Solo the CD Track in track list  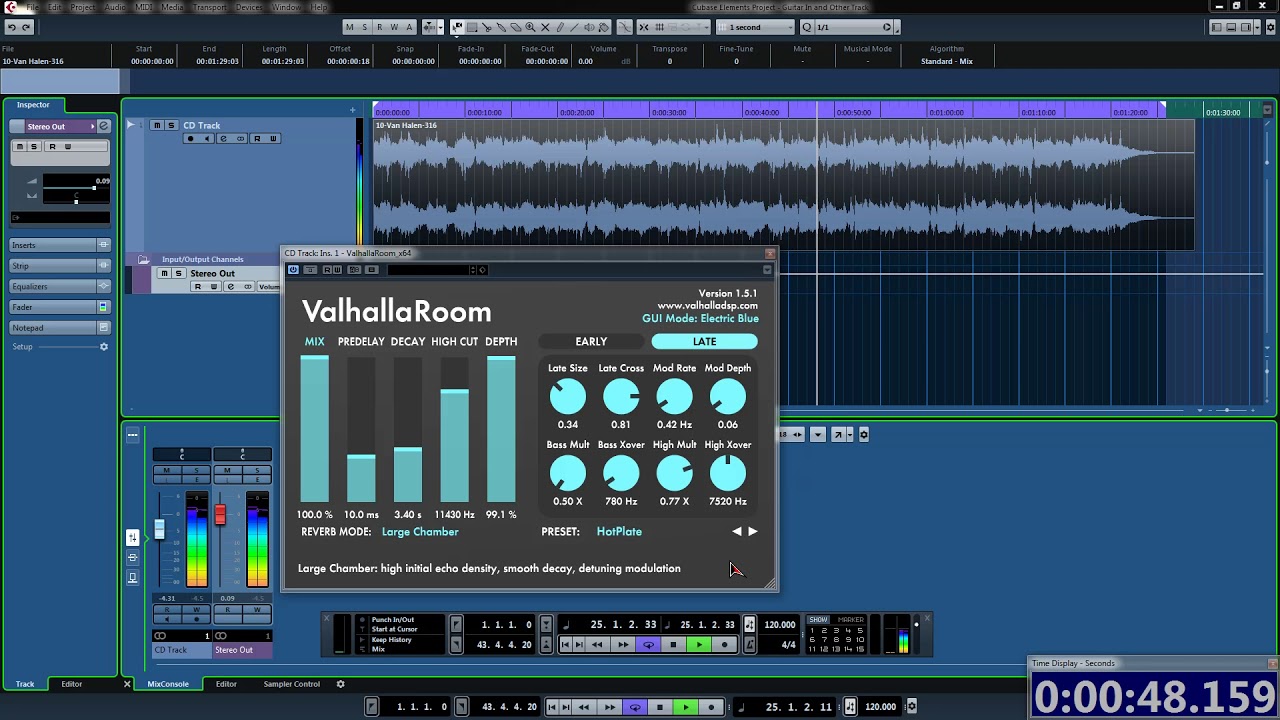[x=171, y=125]
